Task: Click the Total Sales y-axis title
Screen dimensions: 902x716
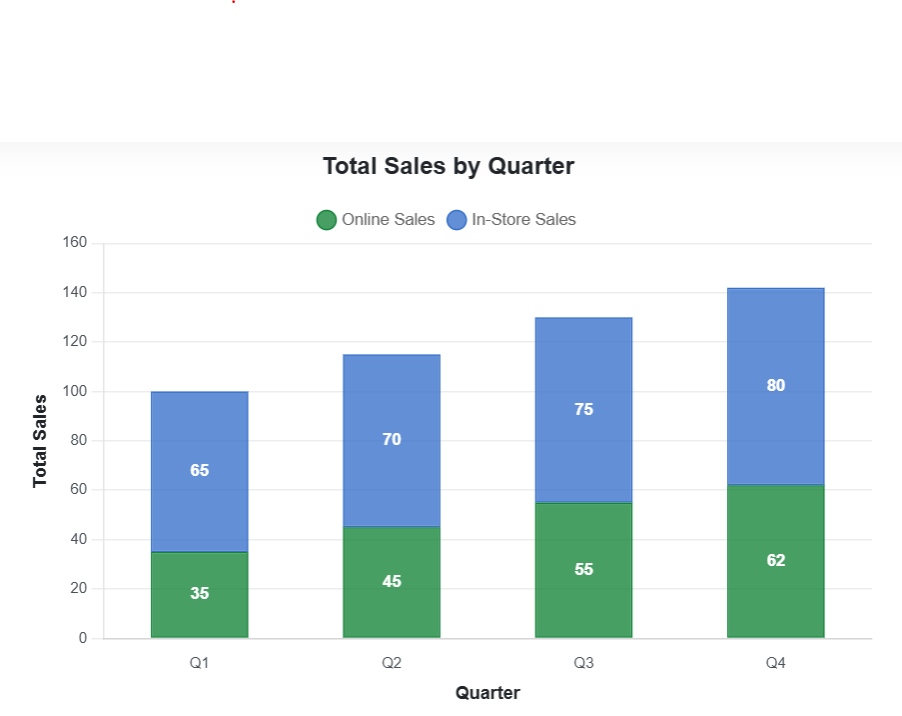Action: [x=39, y=441]
